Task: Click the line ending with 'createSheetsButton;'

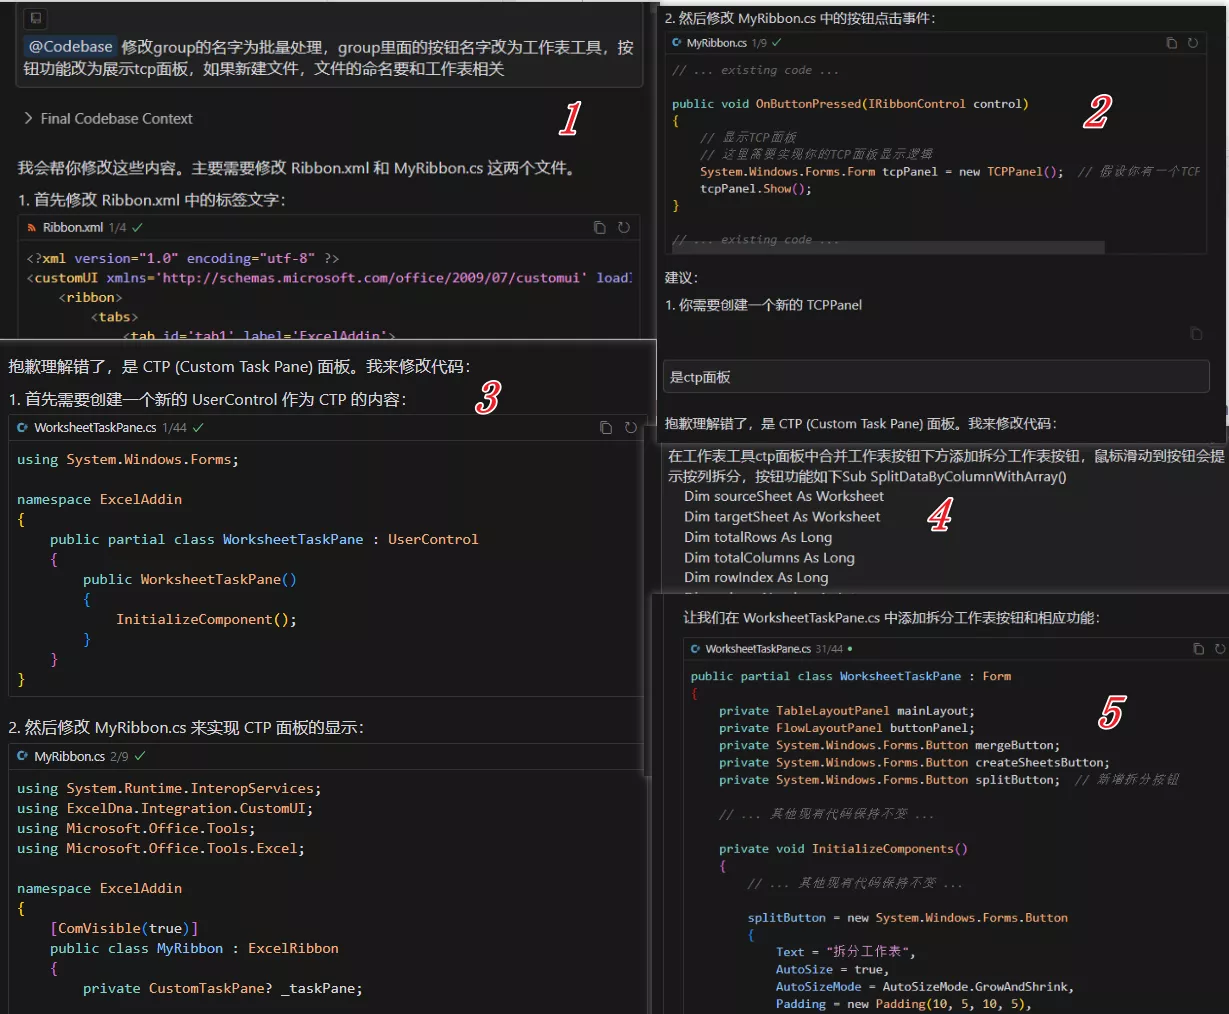Action: pyautogui.click(x=914, y=762)
